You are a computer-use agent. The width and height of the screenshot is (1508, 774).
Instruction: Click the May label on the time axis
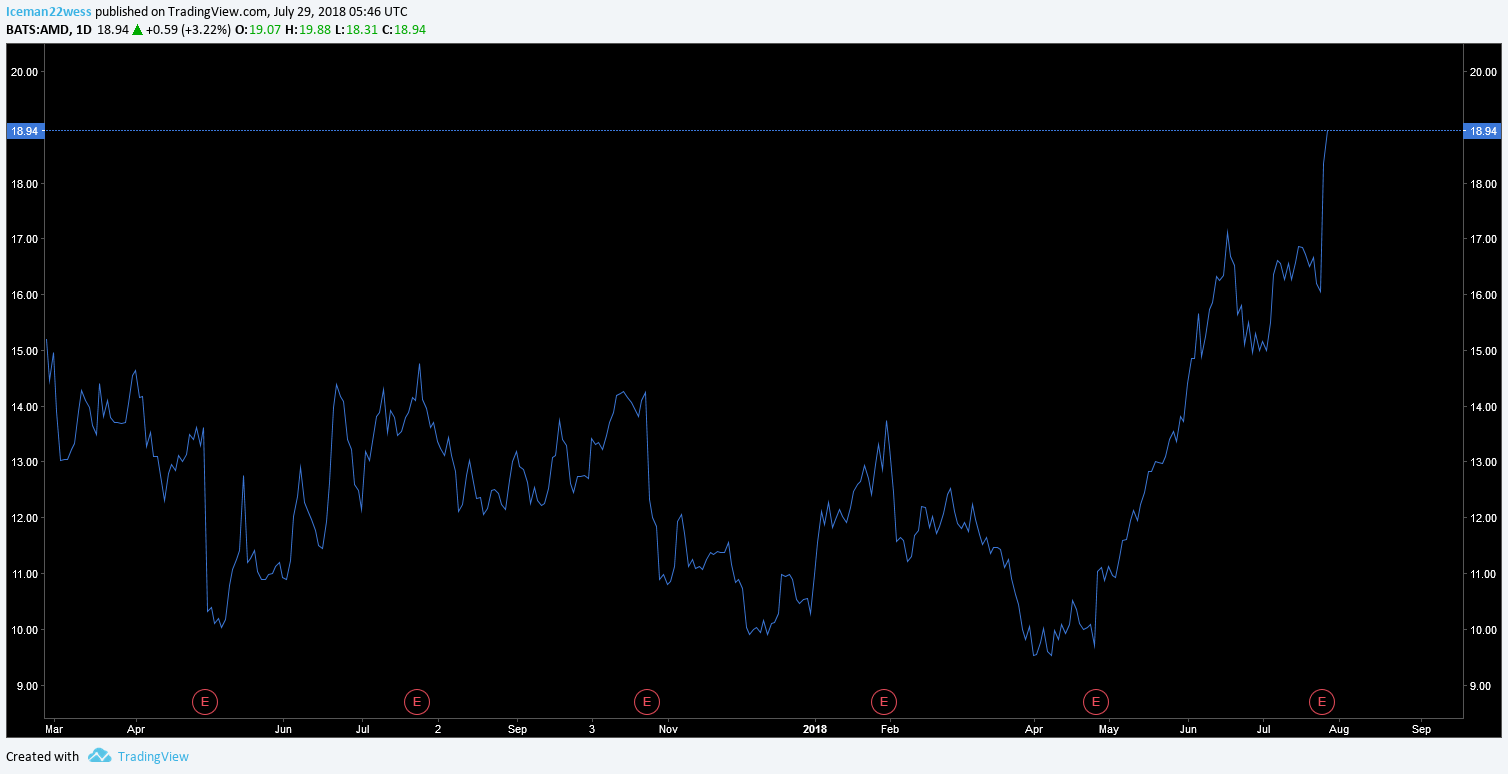pyautogui.click(x=1108, y=729)
